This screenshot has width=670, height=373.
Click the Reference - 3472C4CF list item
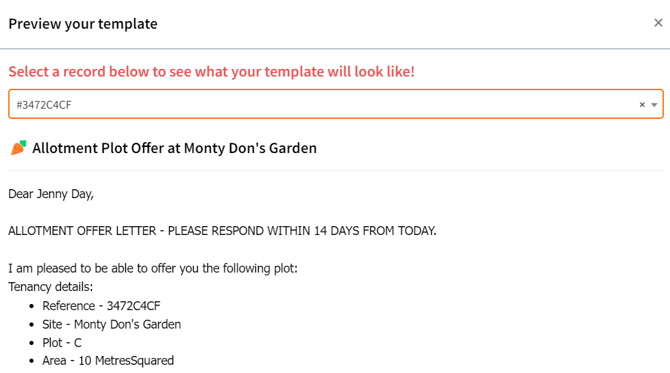pyautogui.click(x=101, y=306)
